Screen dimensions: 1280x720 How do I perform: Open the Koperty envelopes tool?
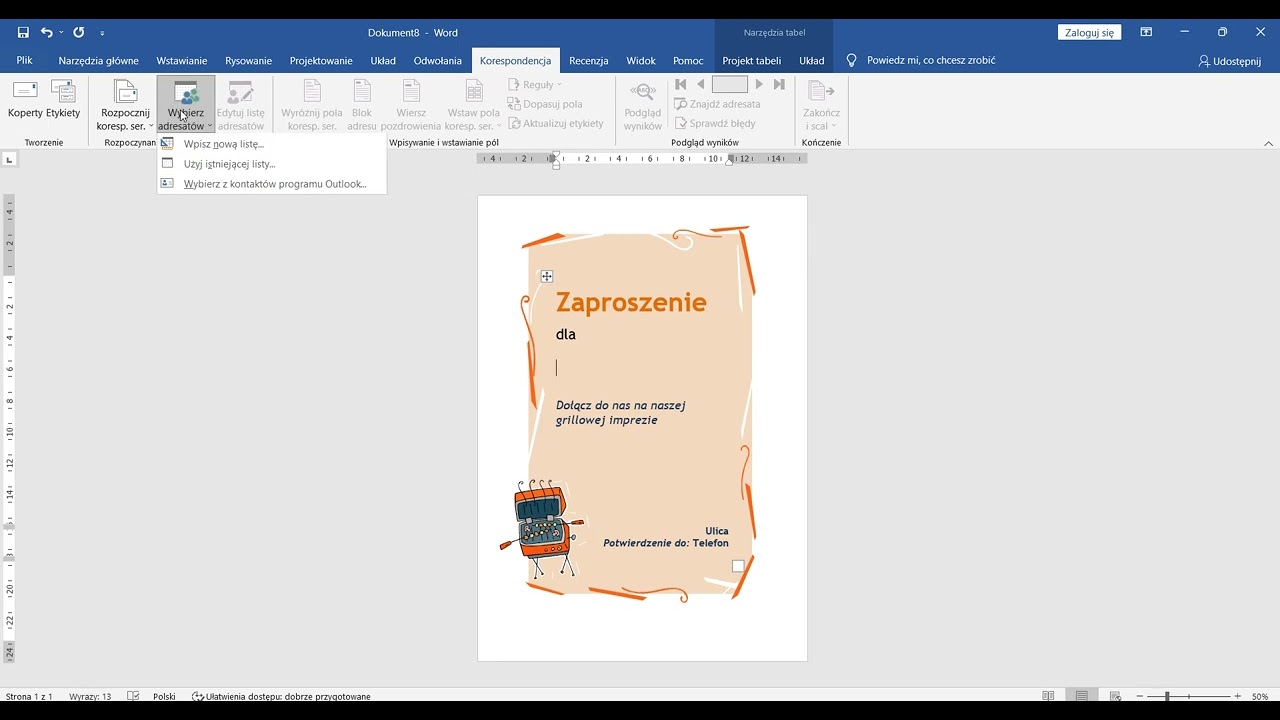[25, 100]
